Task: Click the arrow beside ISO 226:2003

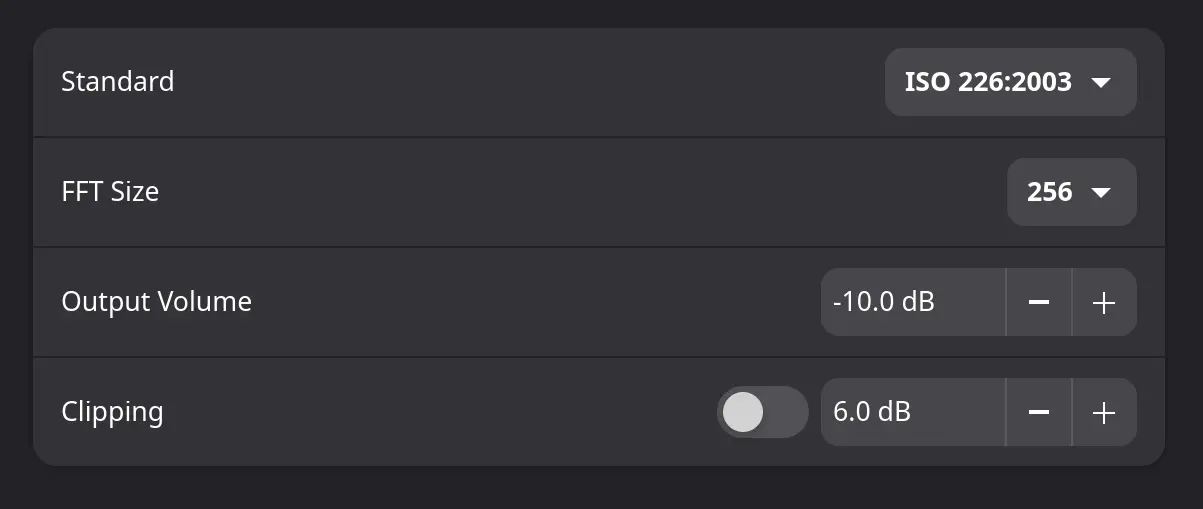Action: point(1101,82)
